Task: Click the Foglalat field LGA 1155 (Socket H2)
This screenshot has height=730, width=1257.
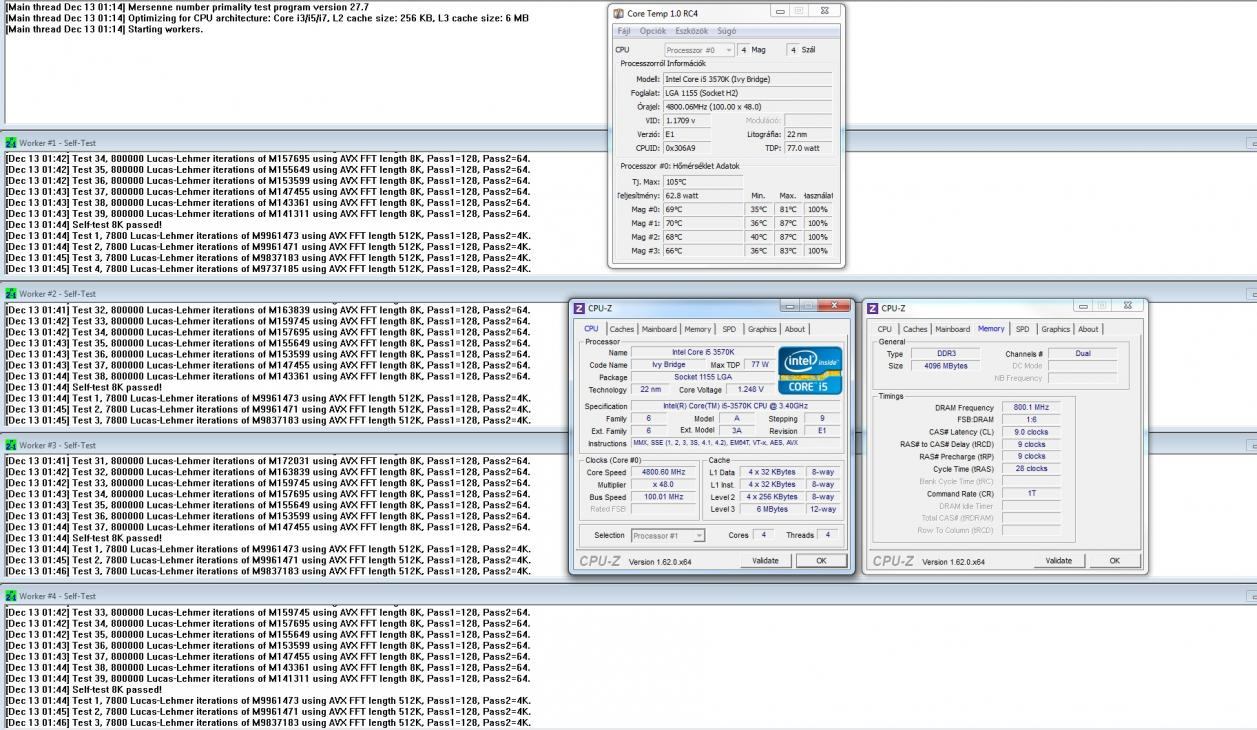Action: [x=747, y=93]
